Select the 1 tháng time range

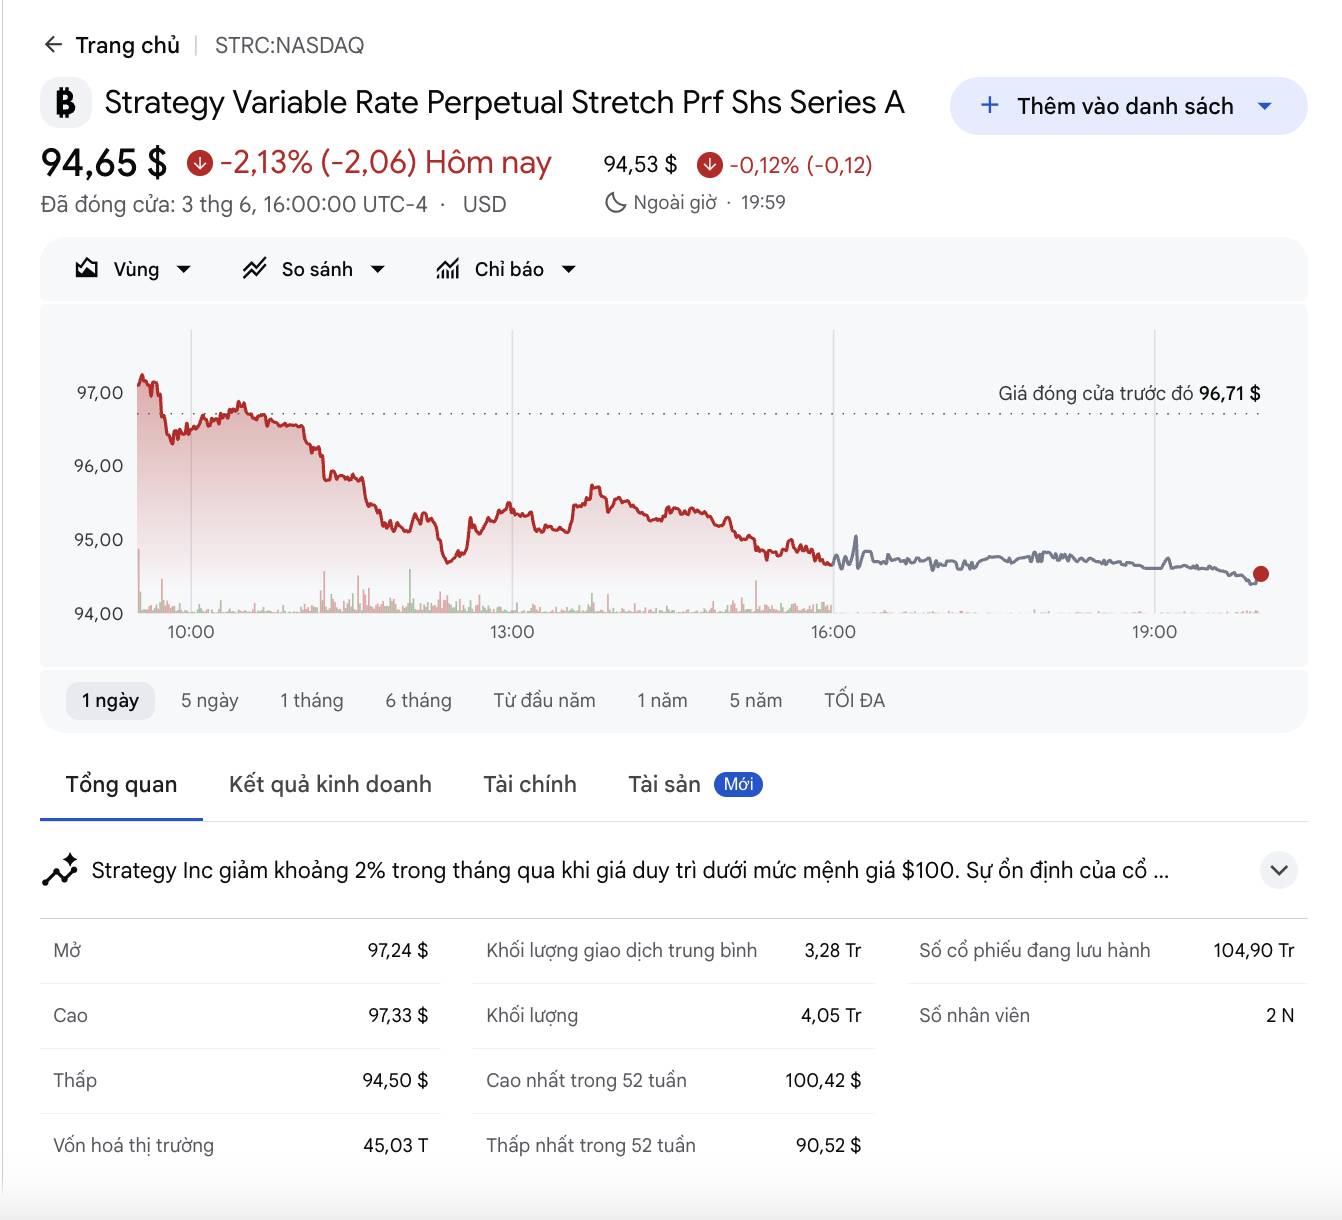pyautogui.click(x=312, y=700)
